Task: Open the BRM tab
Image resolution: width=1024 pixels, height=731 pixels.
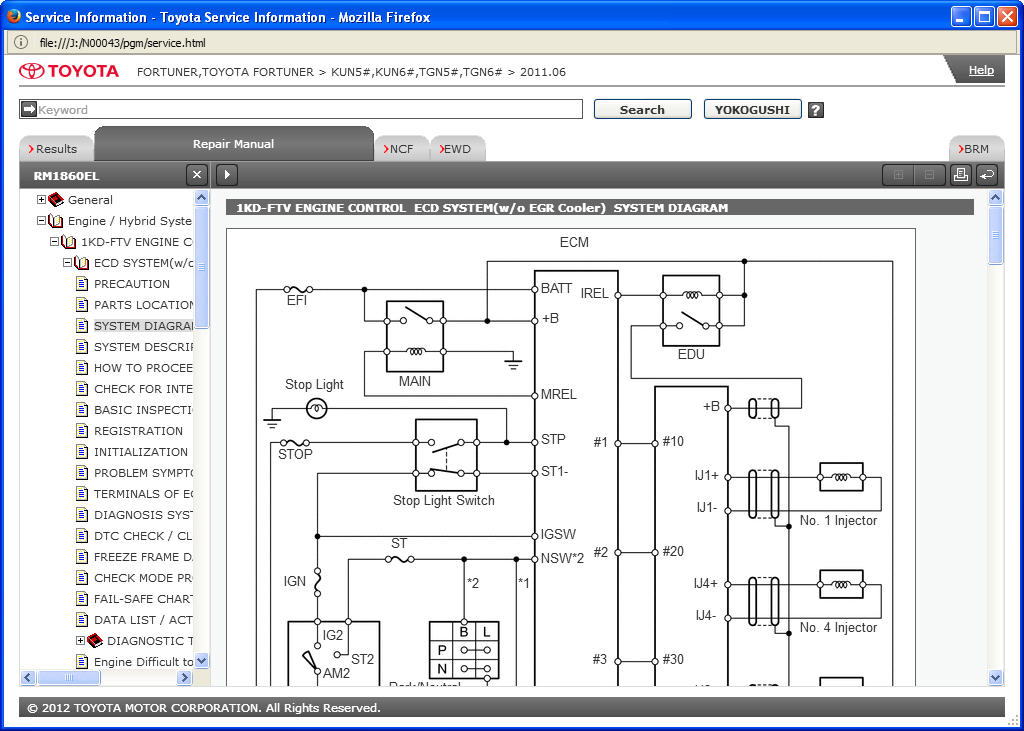Action: 974,149
